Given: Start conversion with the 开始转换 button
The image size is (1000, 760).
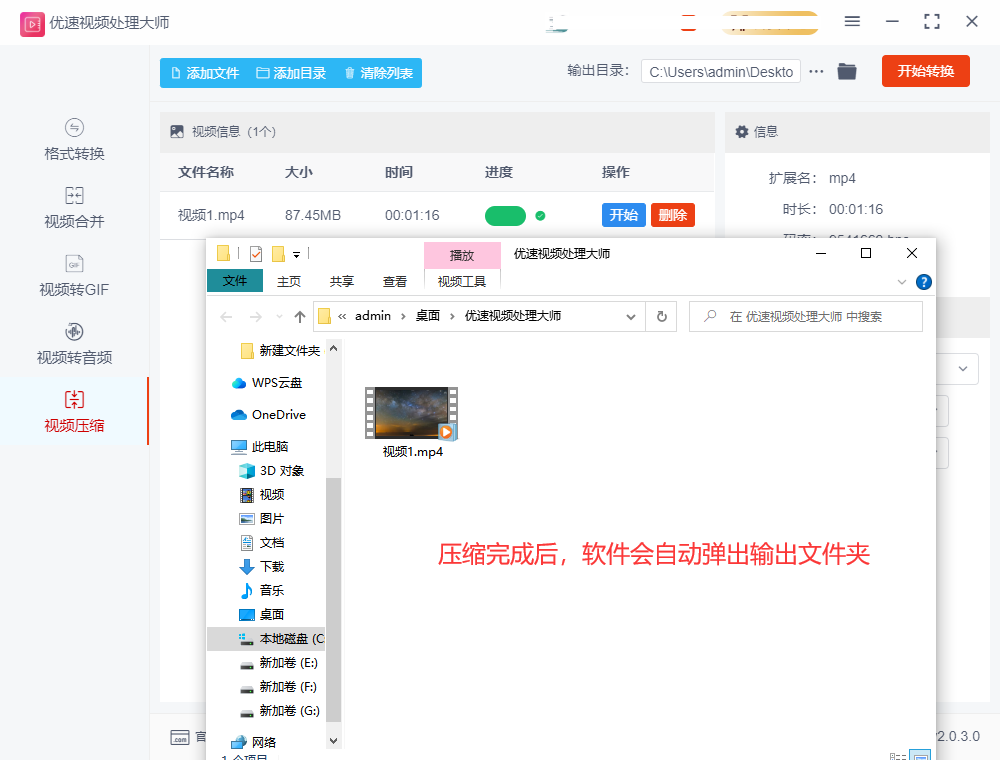Looking at the screenshot, I should [x=925, y=71].
